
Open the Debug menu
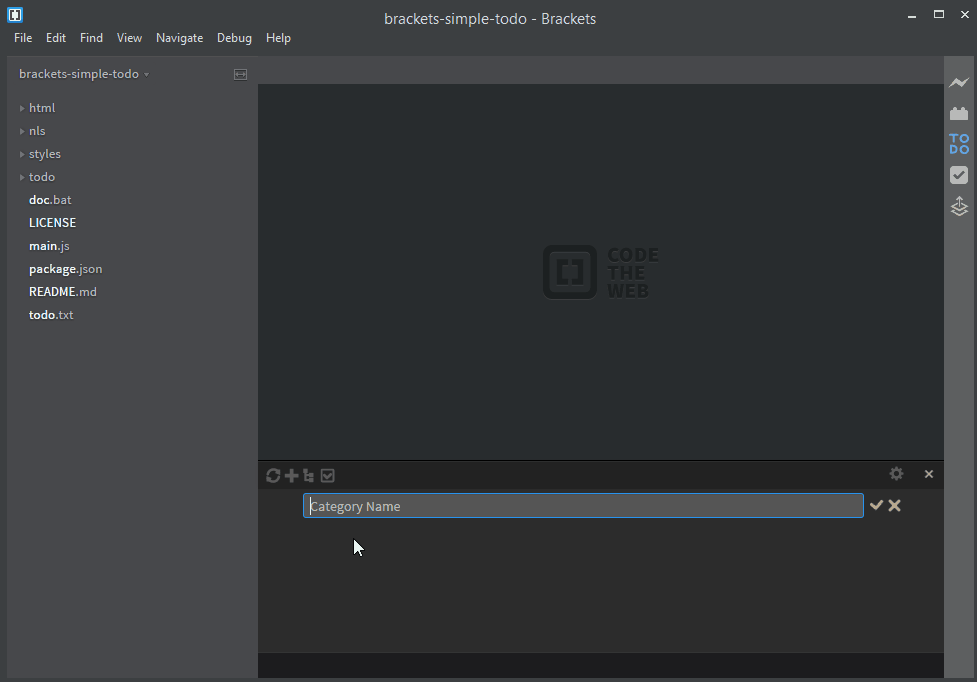pos(234,38)
